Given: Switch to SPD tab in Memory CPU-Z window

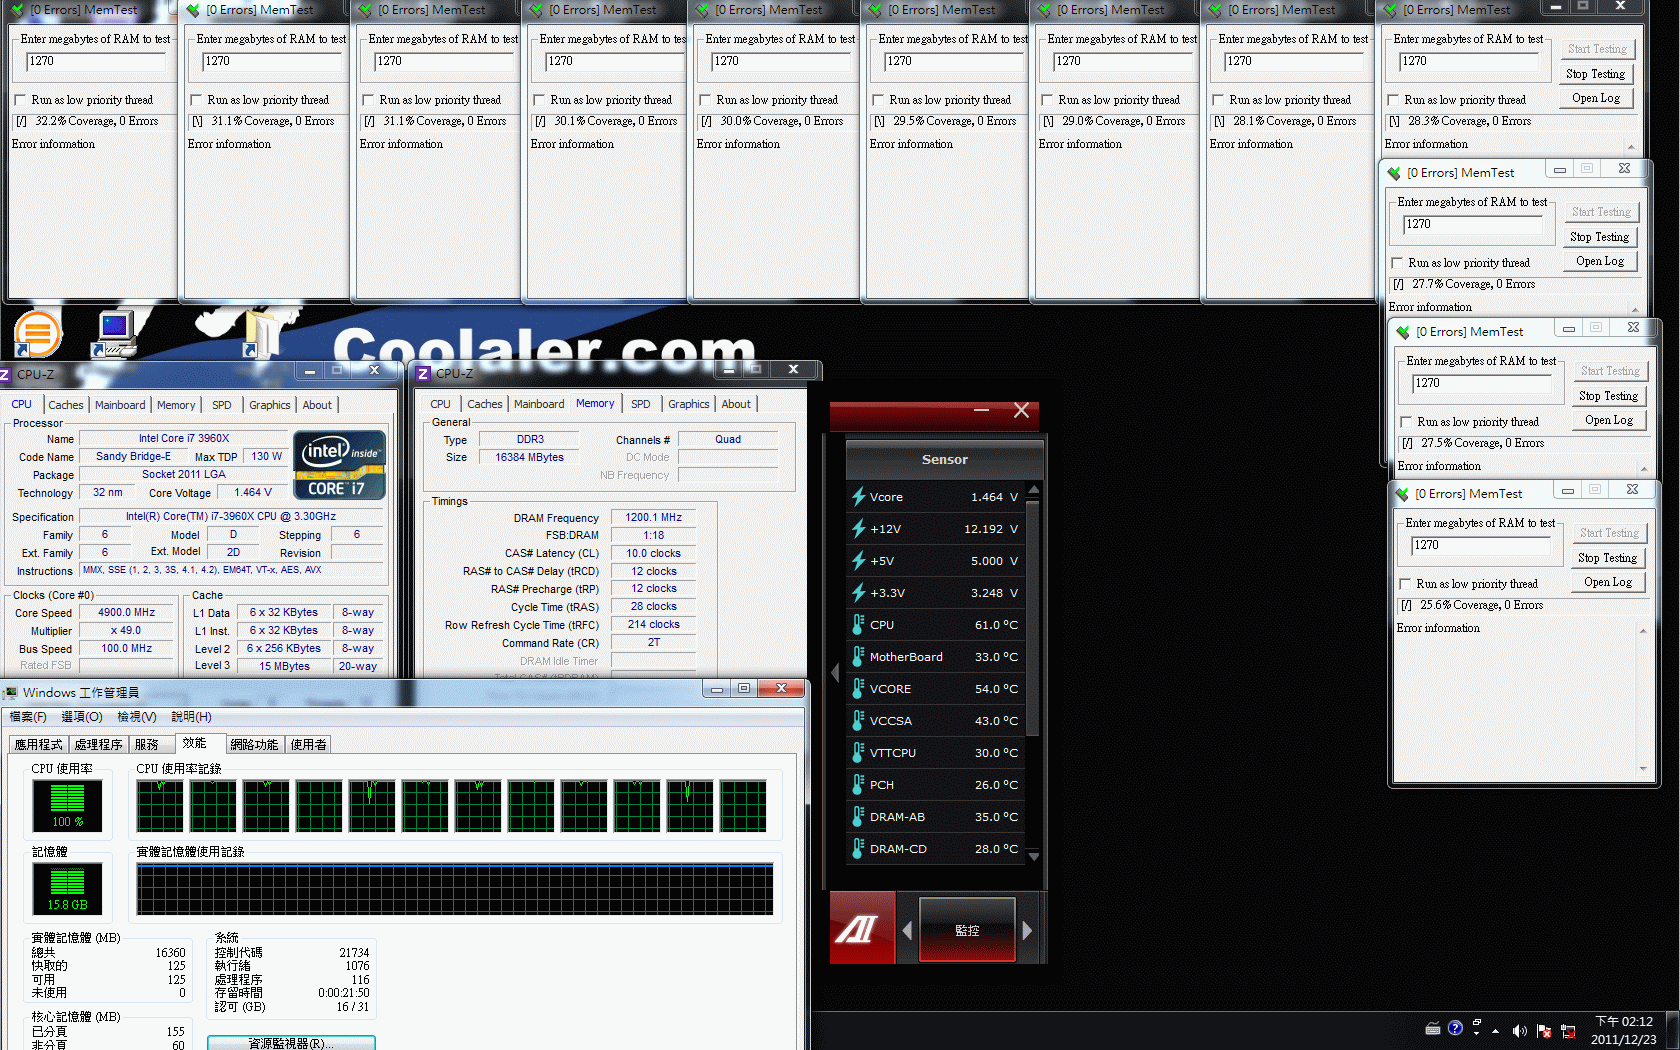Looking at the screenshot, I should coord(641,404).
